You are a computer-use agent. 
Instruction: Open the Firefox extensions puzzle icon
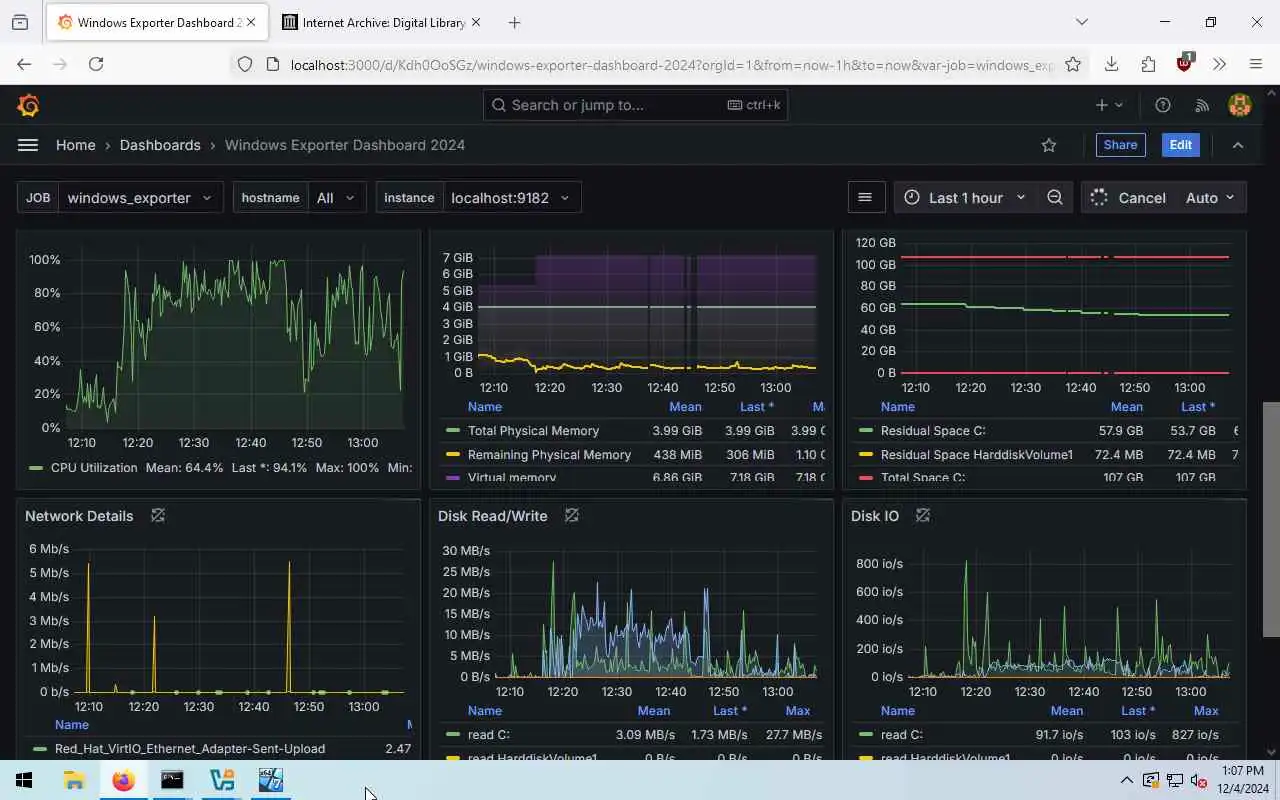1148,64
